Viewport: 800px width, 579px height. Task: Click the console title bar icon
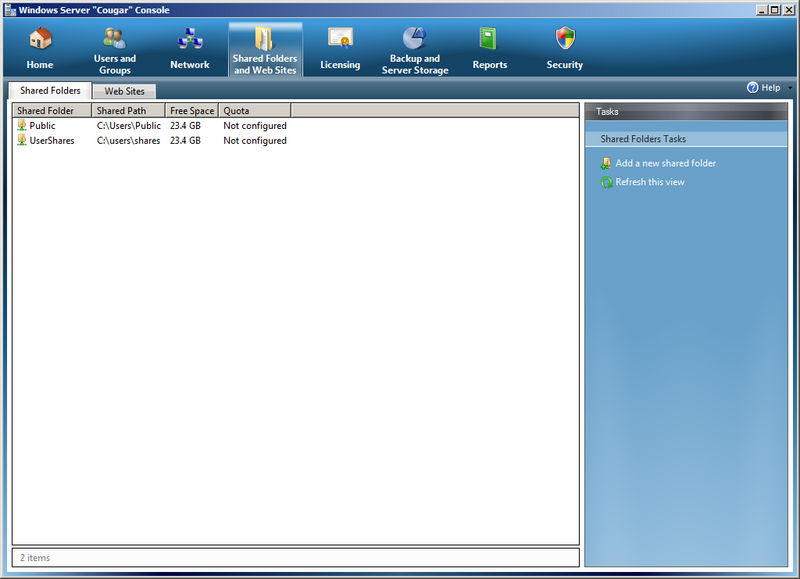(10, 10)
